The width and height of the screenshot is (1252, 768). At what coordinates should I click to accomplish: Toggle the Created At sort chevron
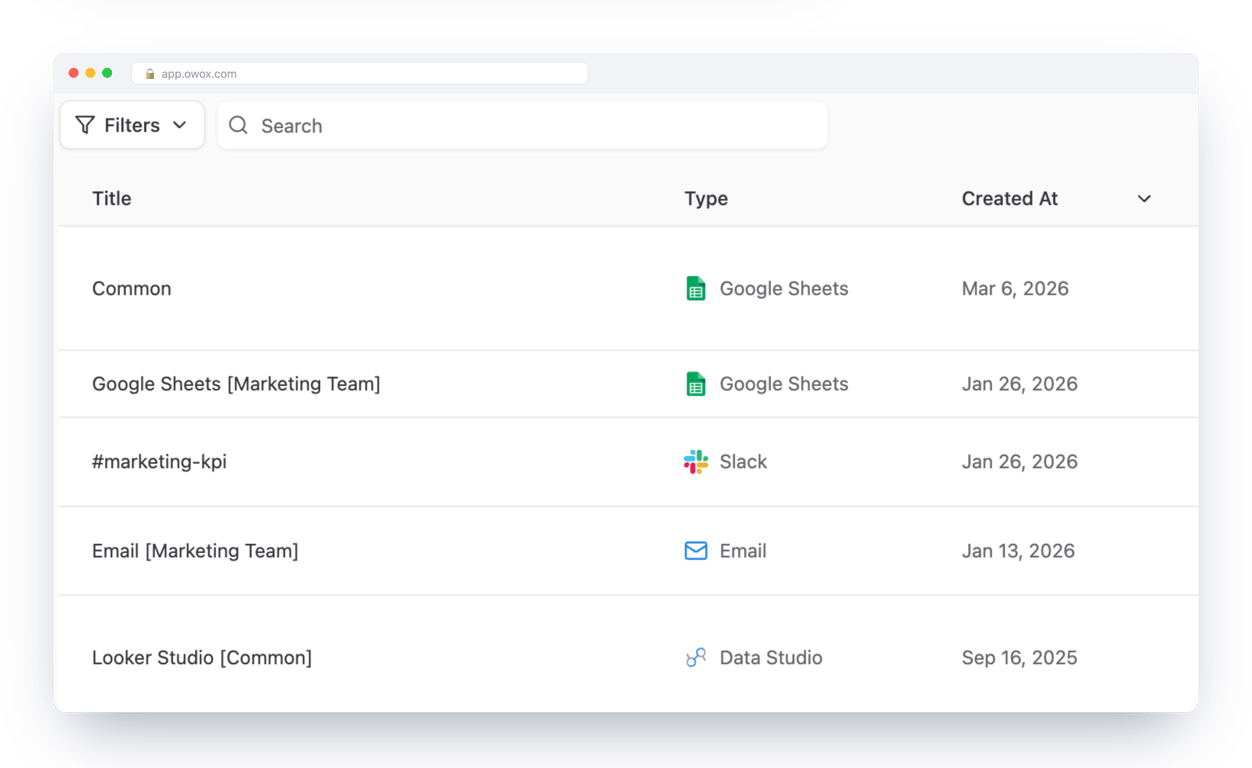coord(1144,199)
